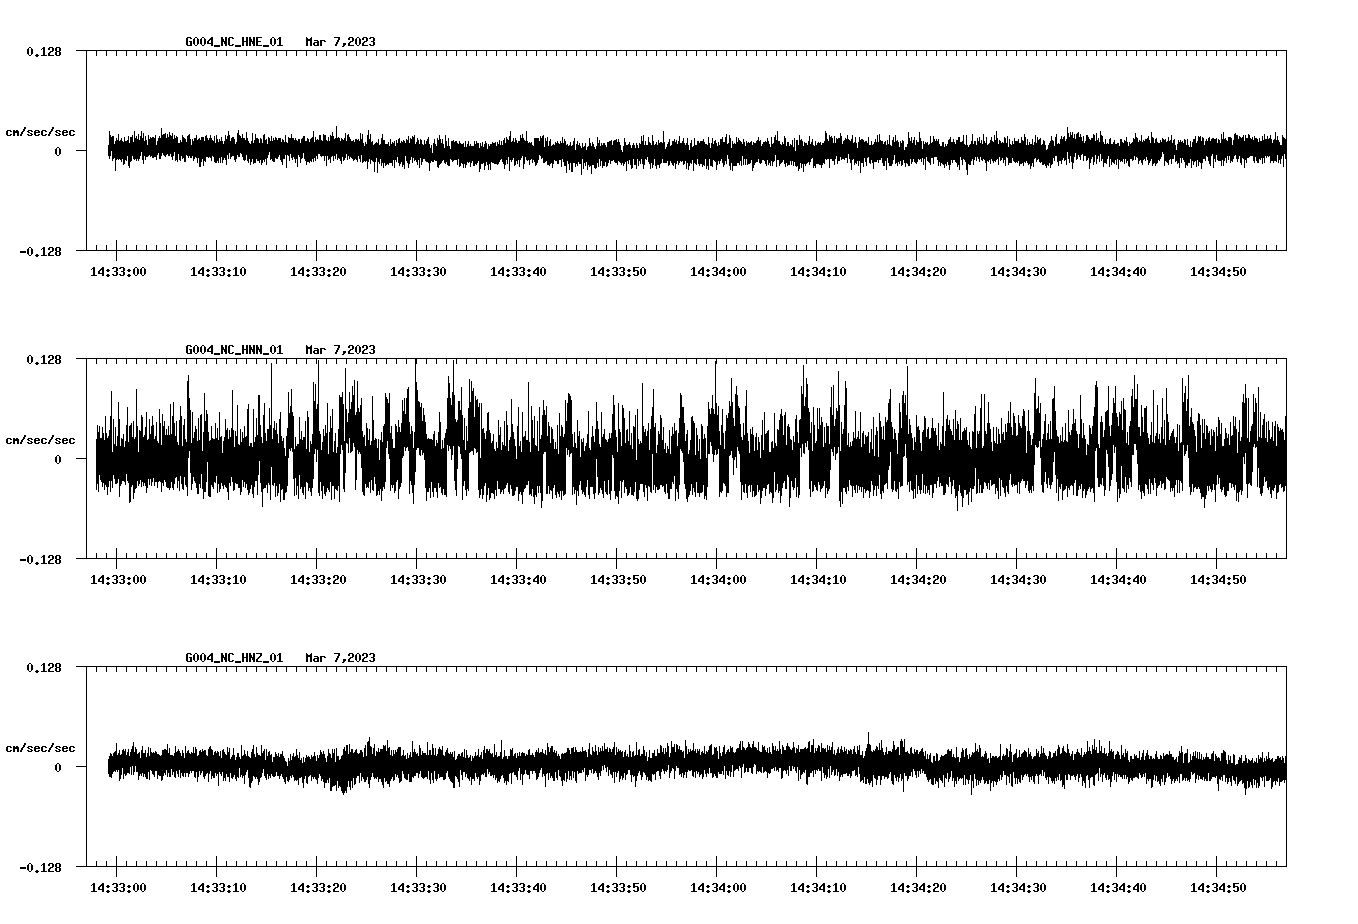Click the 0.128 amplitude value on top plot
The image size is (1358, 924).
point(44,51)
